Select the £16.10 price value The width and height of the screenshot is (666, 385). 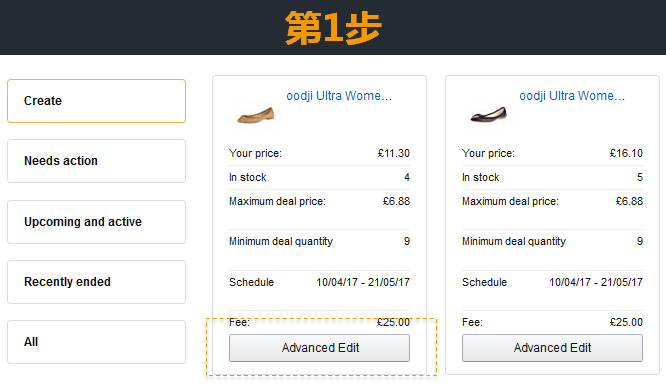pyautogui.click(x=626, y=153)
